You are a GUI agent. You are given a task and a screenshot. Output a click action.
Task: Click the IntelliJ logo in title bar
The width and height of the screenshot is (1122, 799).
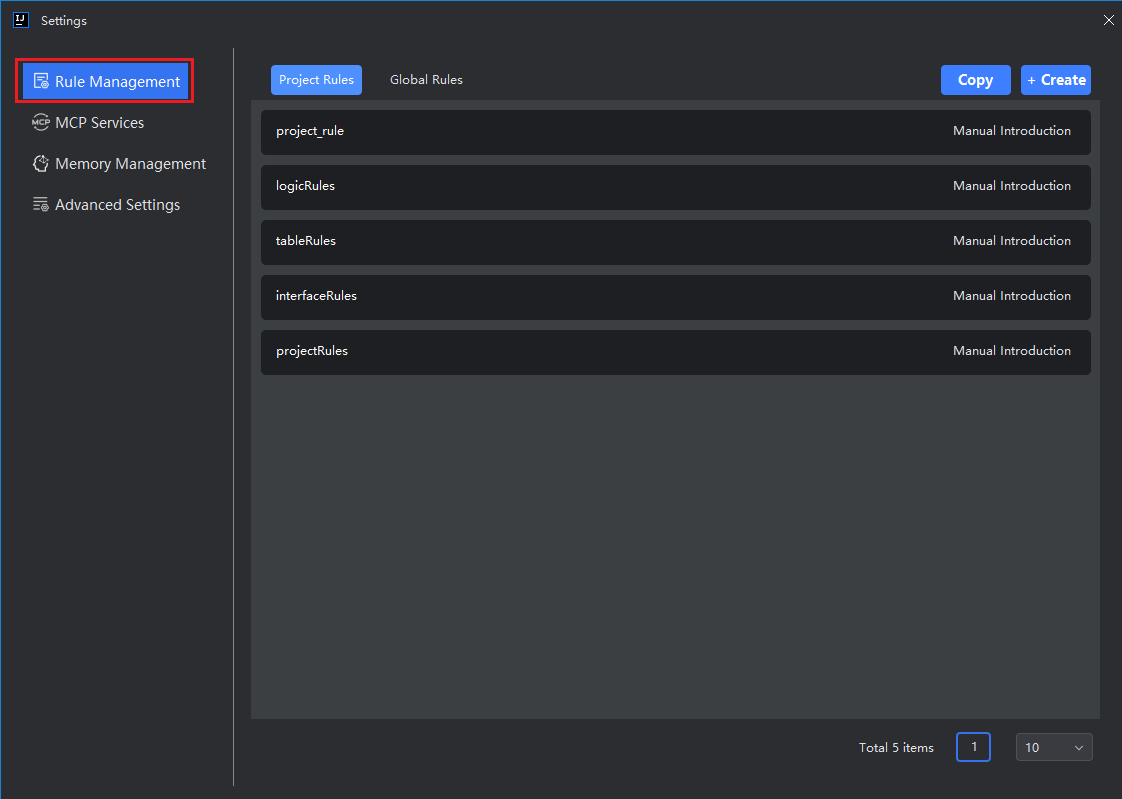(20, 20)
